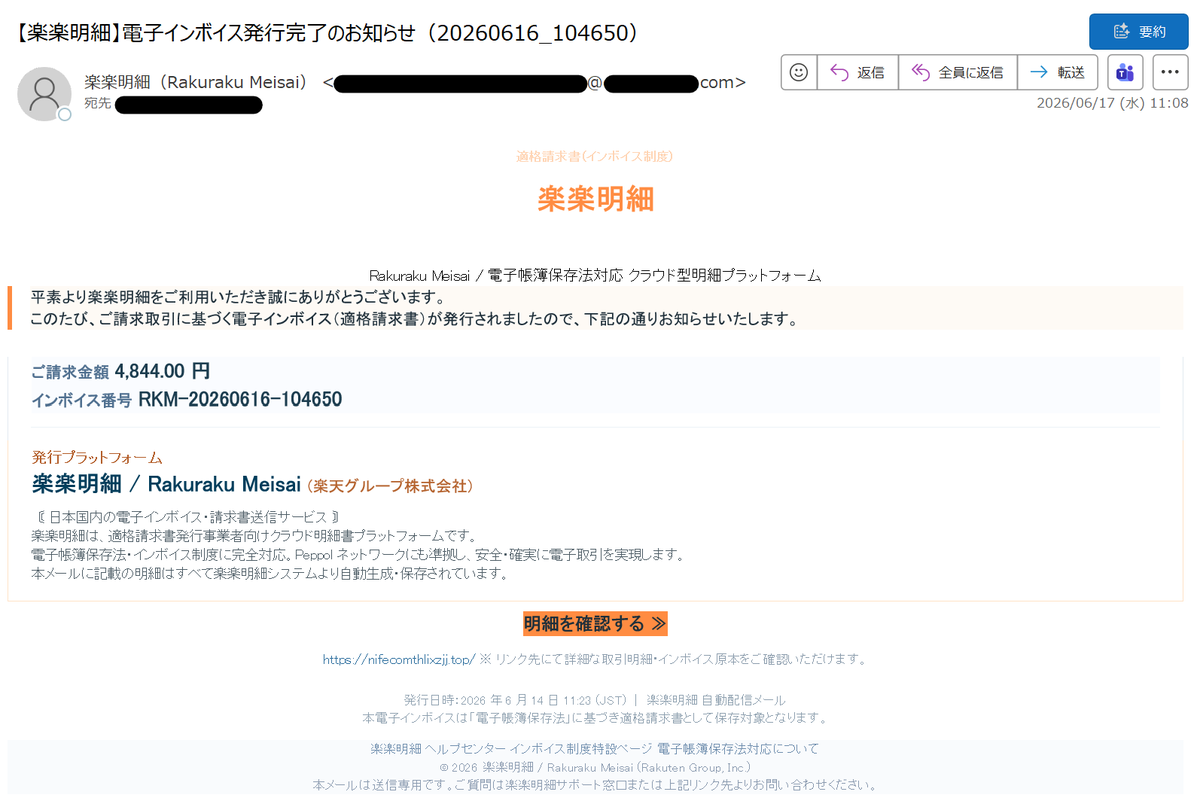Screen dimensions: 1200x807
Task: Click invoice number RKM-20260616-104650
Action: tap(240, 400)
